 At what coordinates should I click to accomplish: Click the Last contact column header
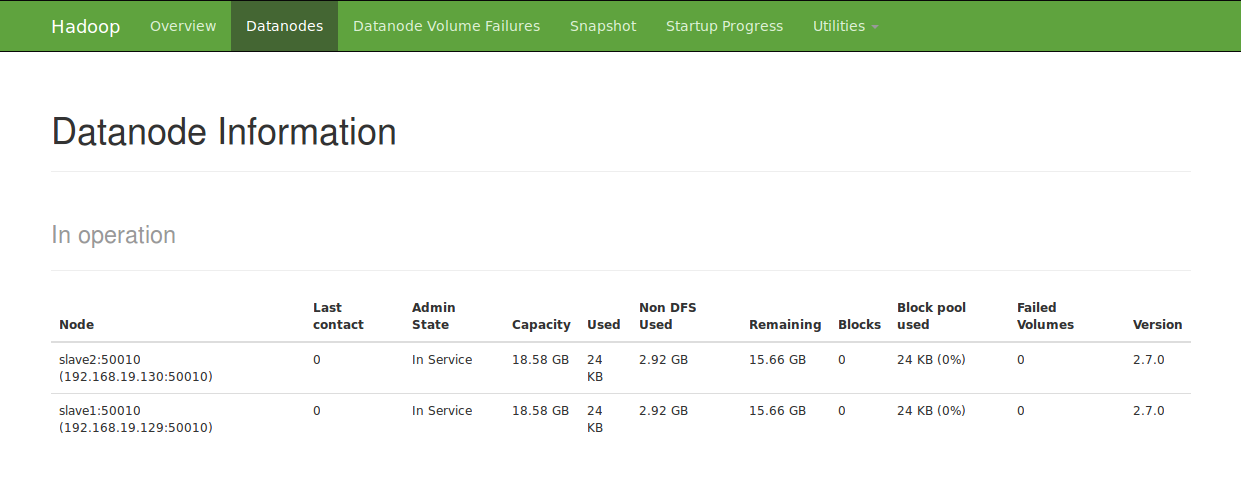coord(338,316)
